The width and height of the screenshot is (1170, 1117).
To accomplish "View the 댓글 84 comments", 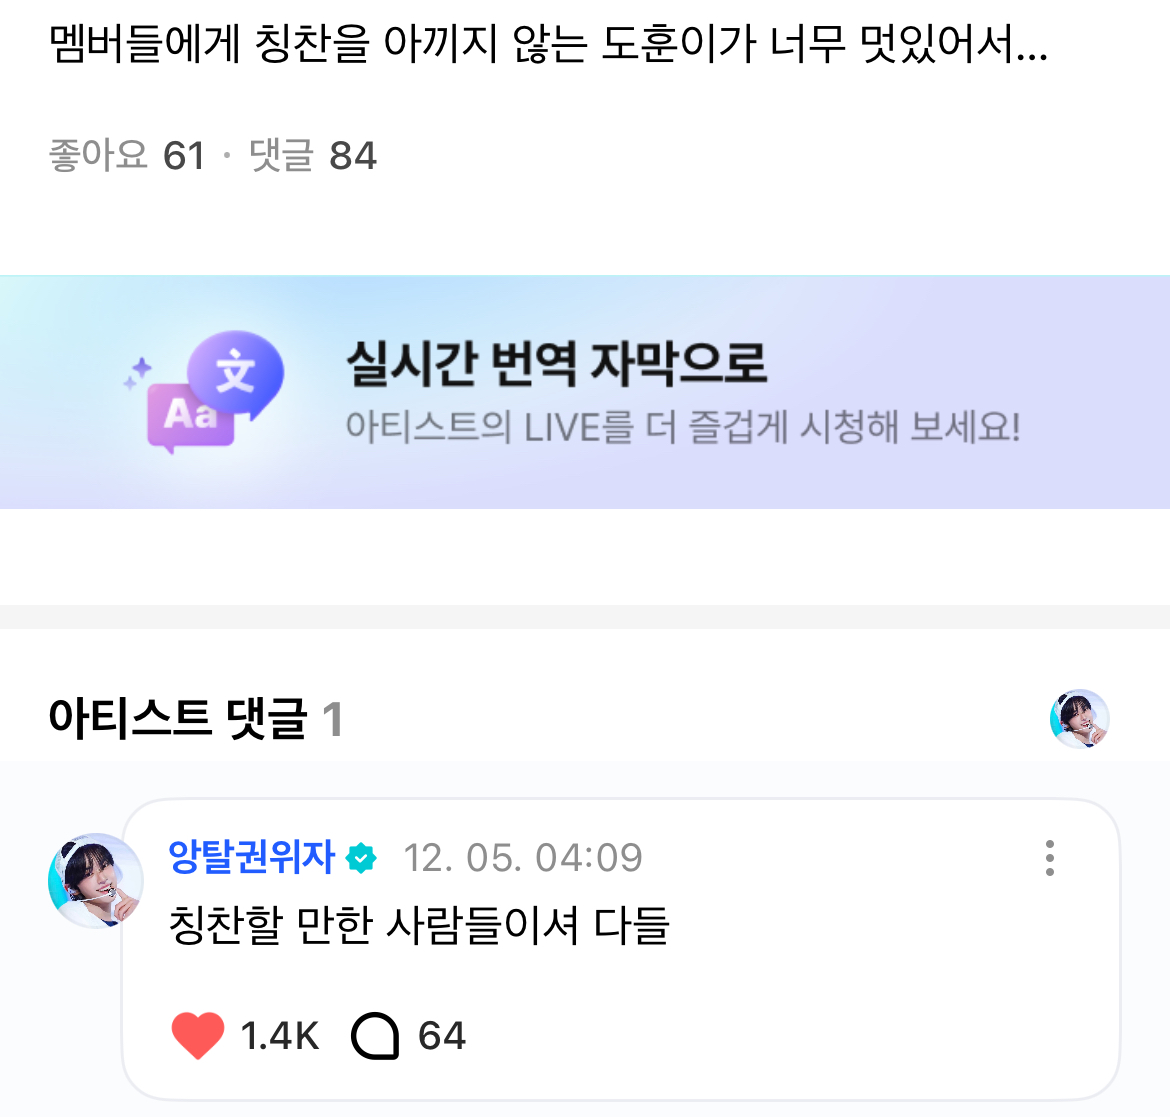I will point(313,156).
